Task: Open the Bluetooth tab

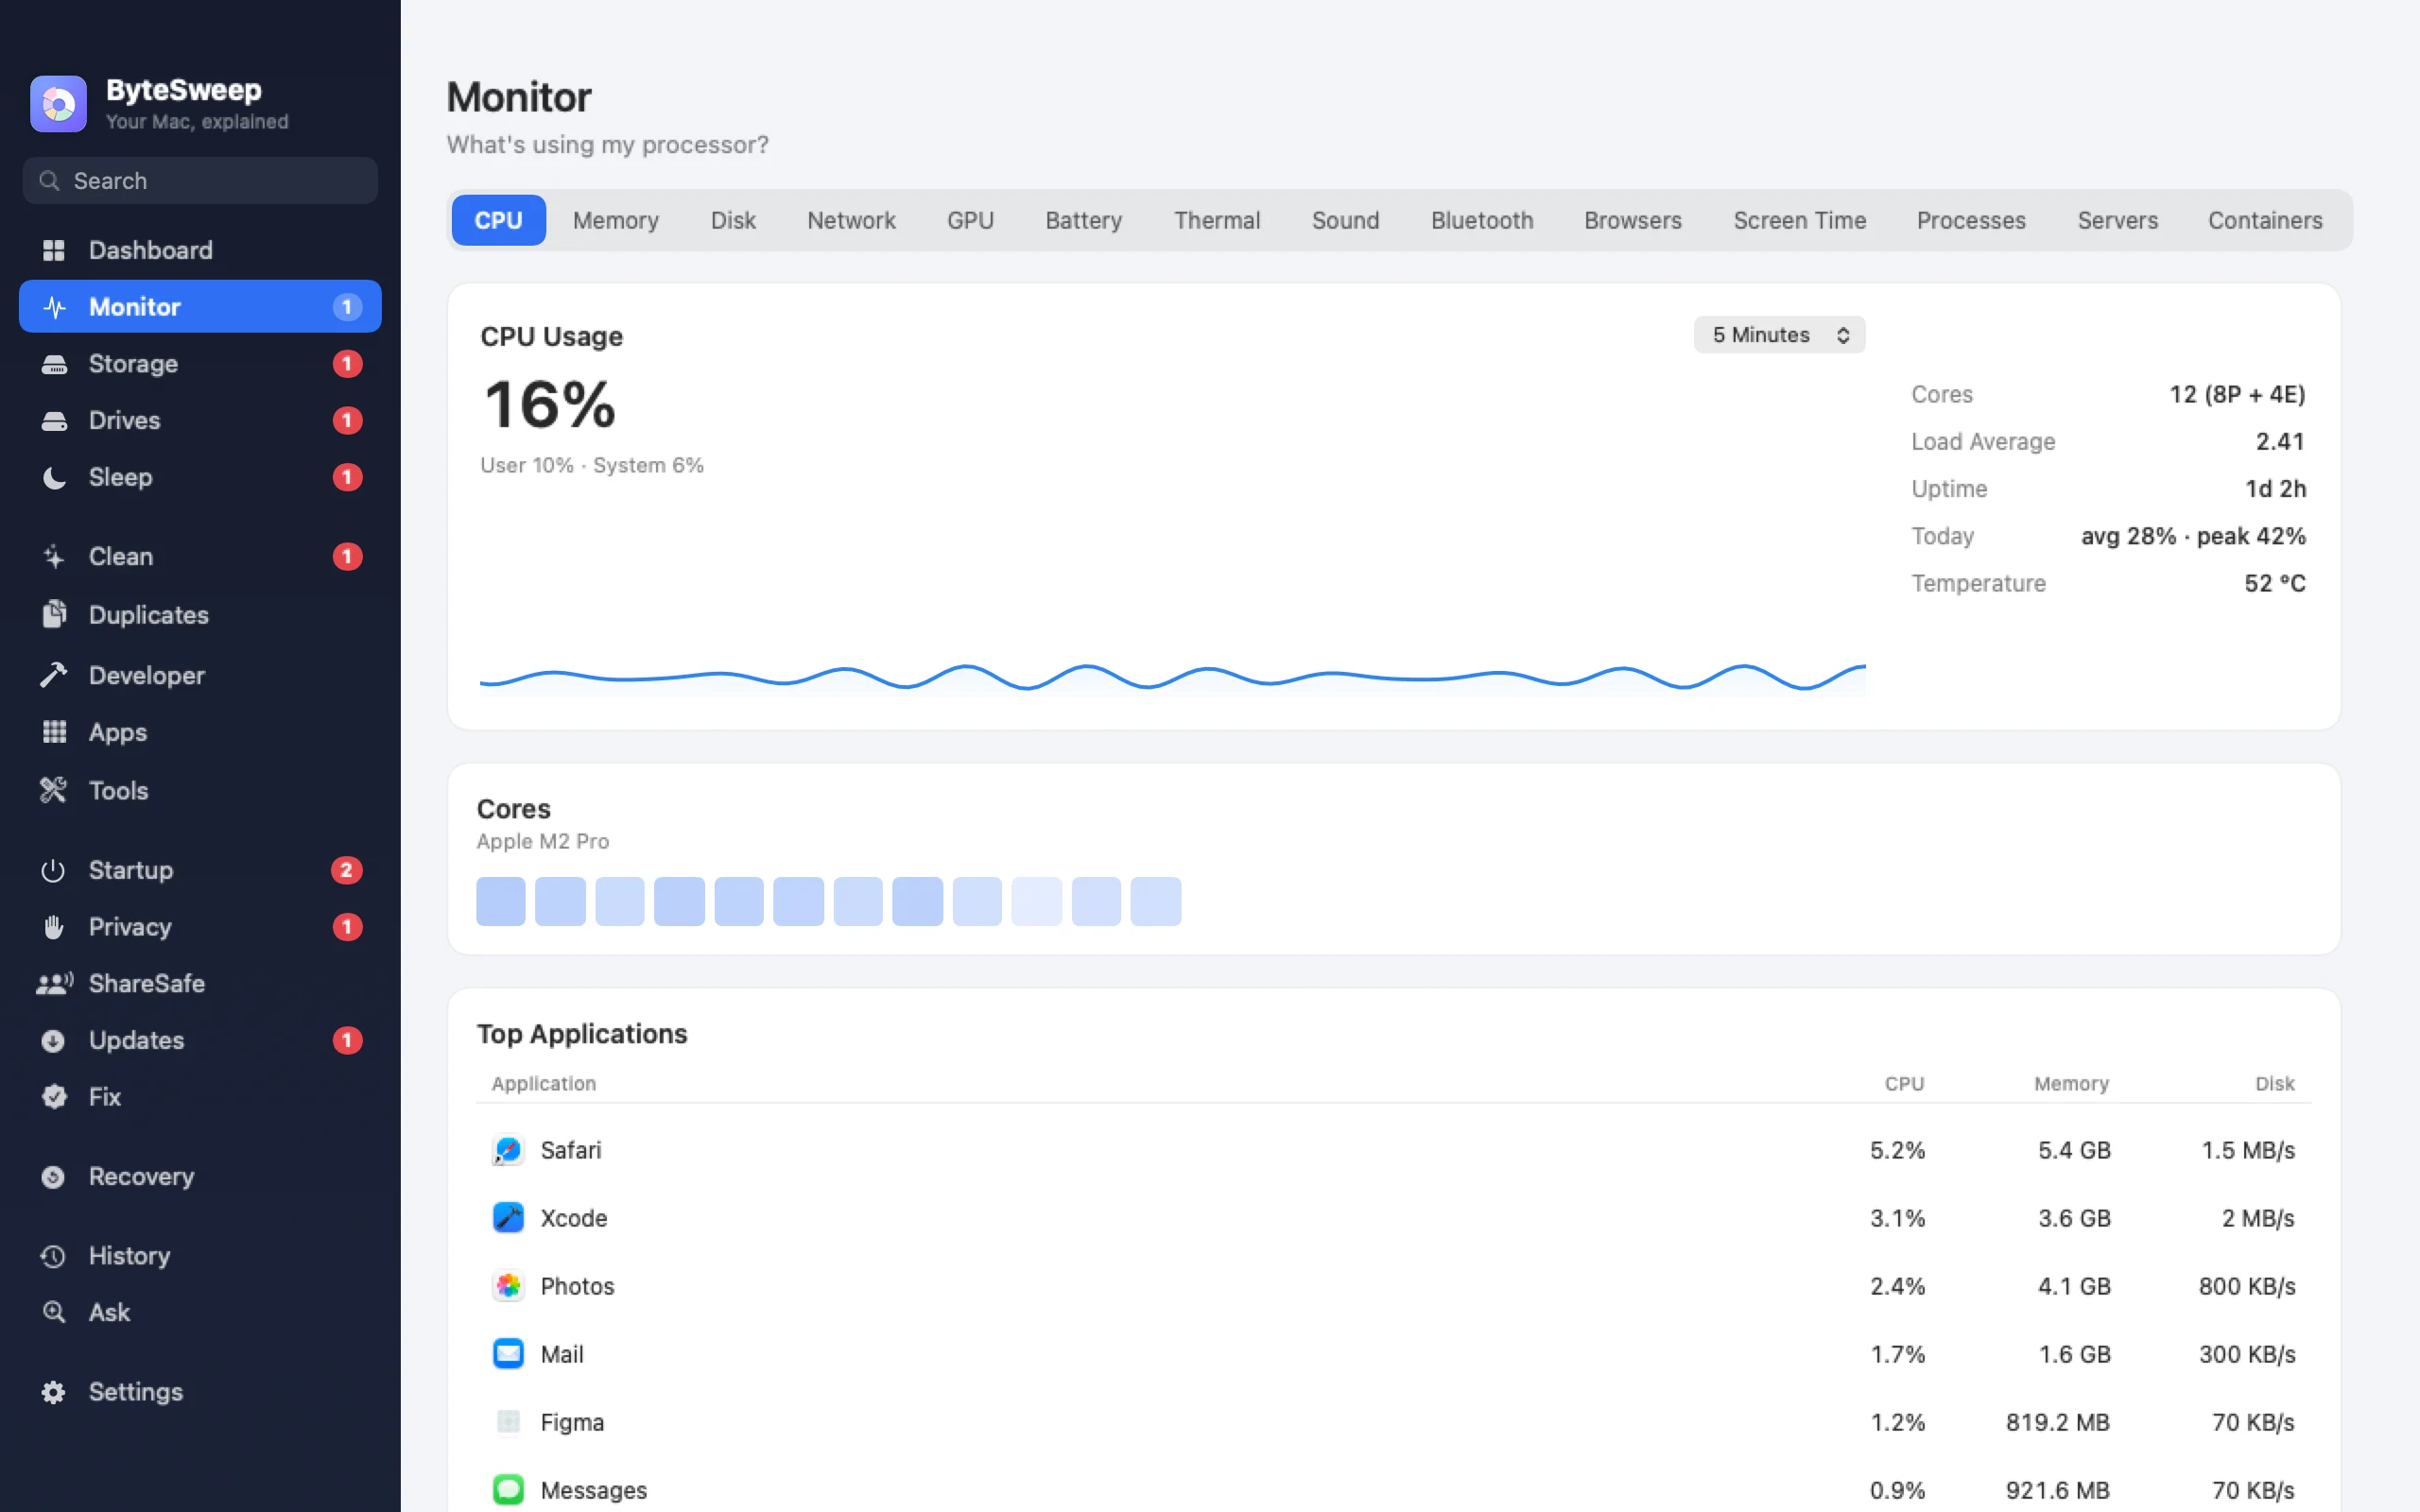Action: click(1481, 220)
